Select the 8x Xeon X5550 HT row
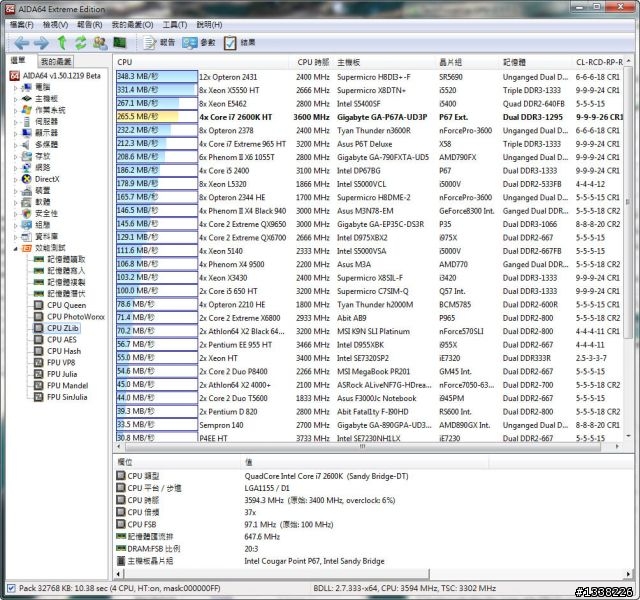Screen dimensions: 640x600 tap(369, 90)
